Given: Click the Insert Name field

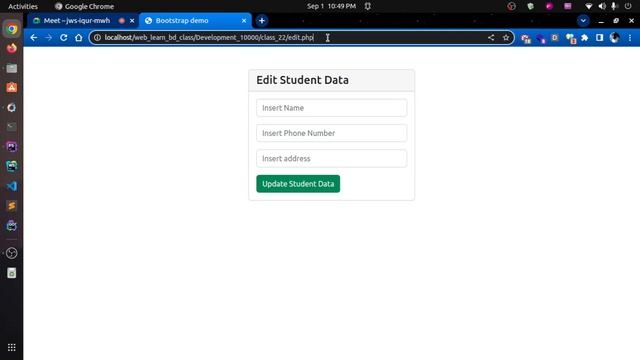Looking at the screenshot, I should [x=331, y=108].
